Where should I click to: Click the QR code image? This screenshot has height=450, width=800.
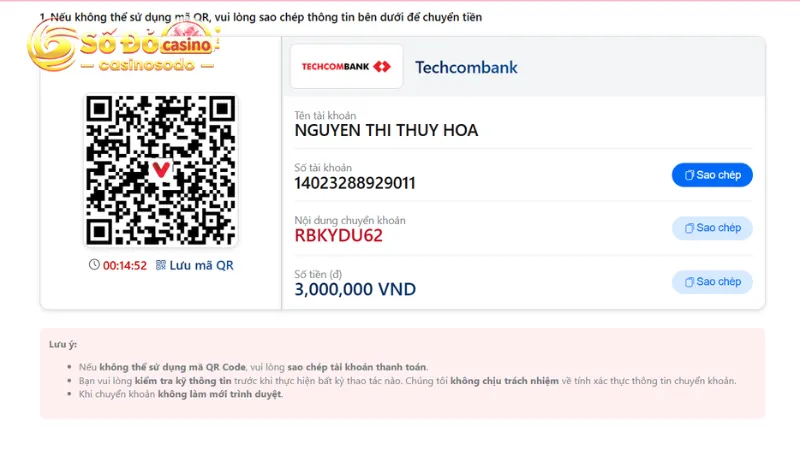click(161, 170)
